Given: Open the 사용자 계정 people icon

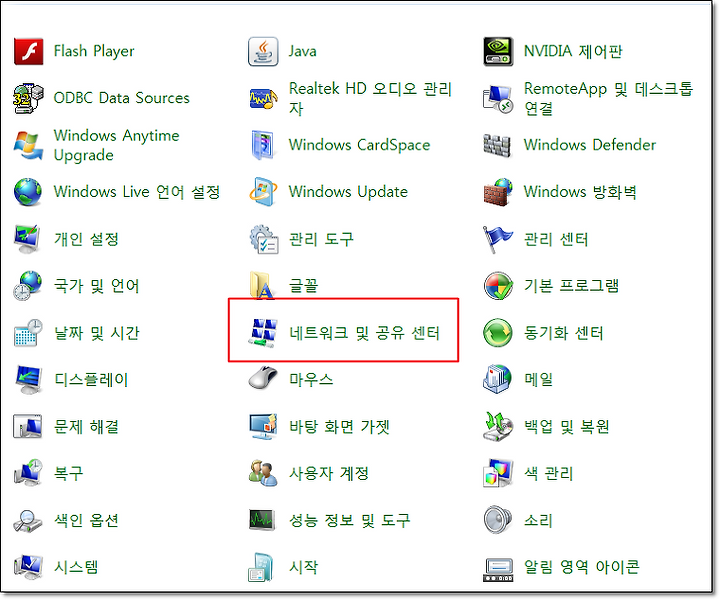Looking at the screenshot, I should 263,473.
